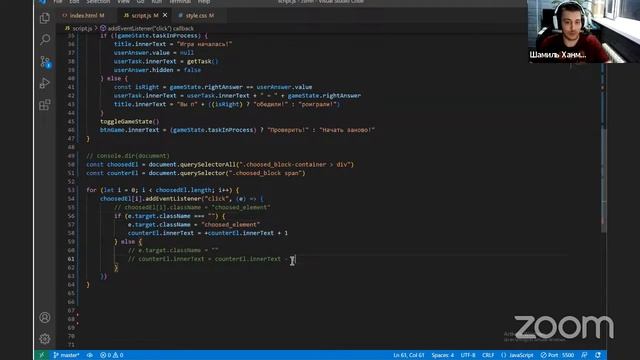Open the Explorer view in activity bar
The image size is (640, 360).
[x=45, y=18]
